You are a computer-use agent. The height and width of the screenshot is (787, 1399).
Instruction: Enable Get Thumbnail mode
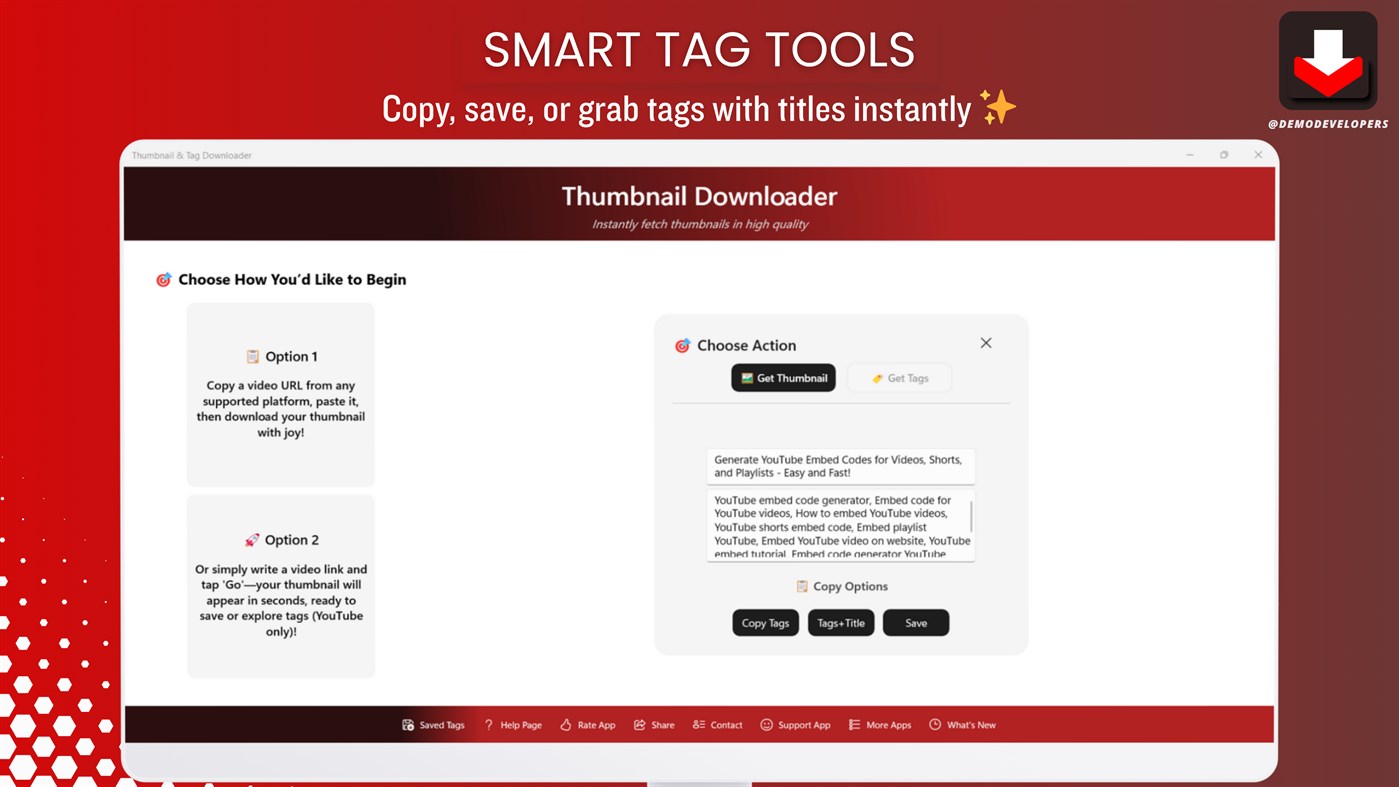[783, 377]
